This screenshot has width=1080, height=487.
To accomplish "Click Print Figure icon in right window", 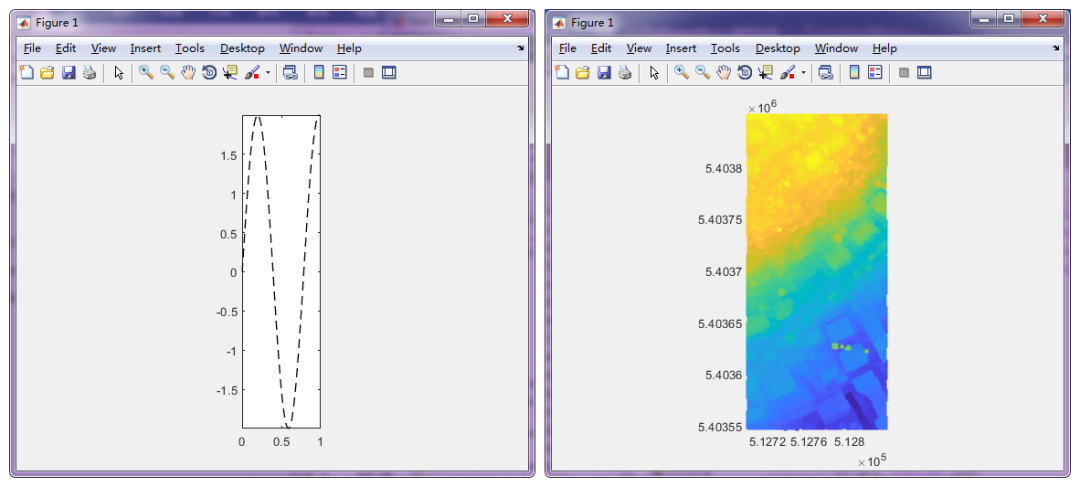I will click(624, 72).
